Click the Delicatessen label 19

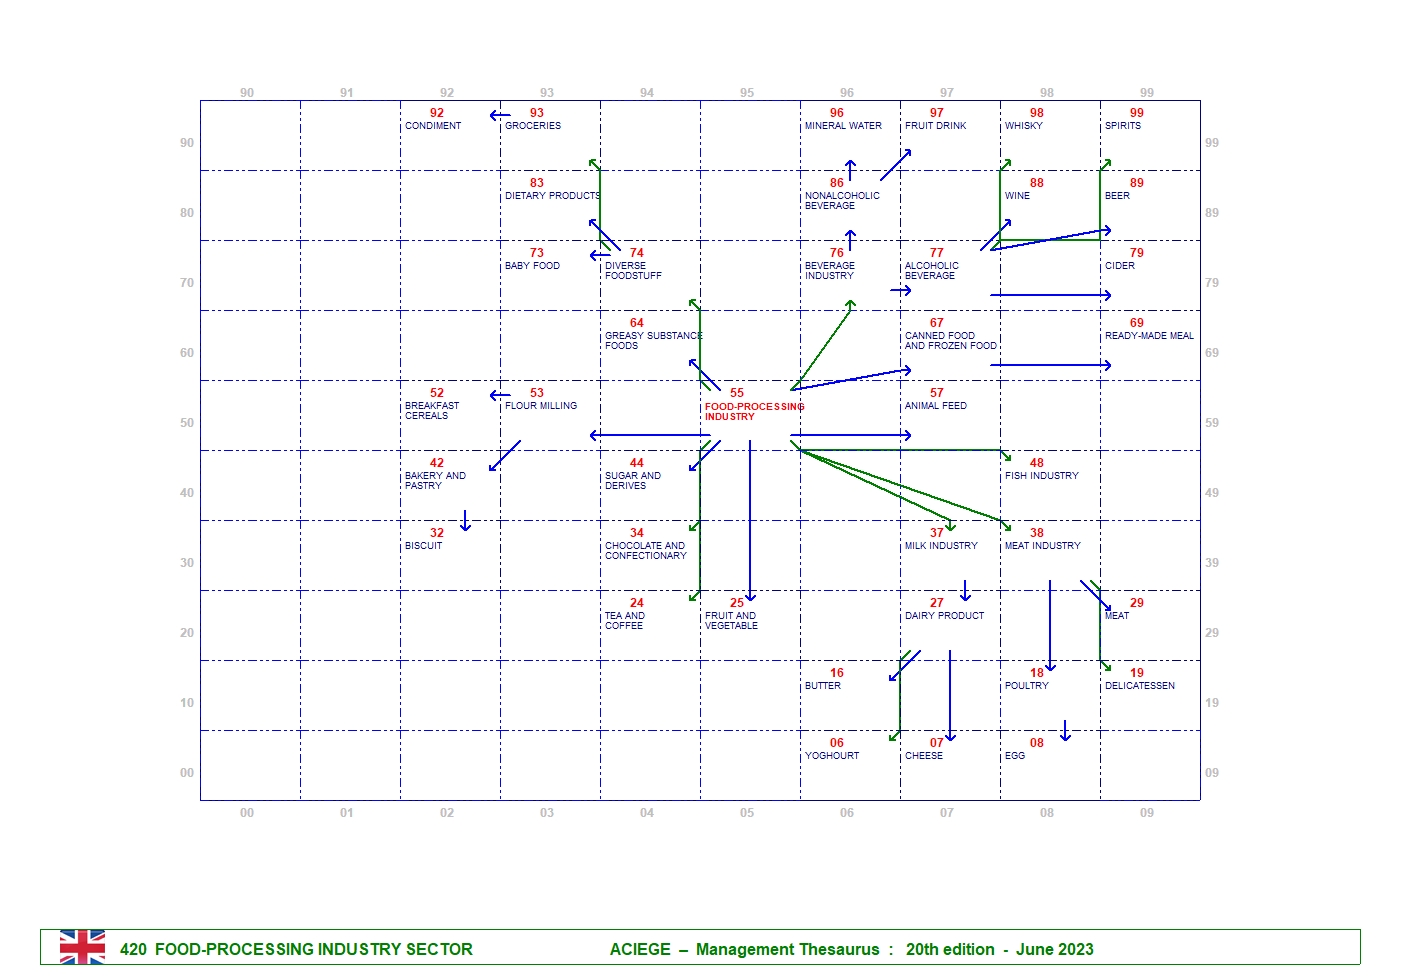point(1139,685)
